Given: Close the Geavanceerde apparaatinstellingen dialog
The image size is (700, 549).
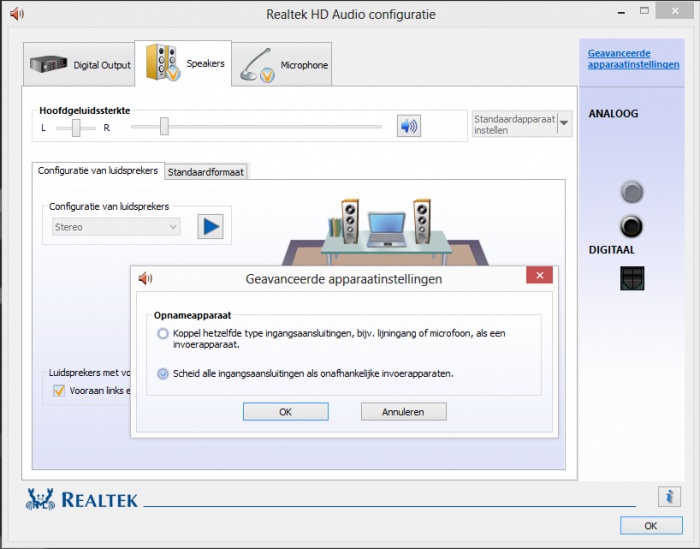Looking at the screenshot, I should (539, 275).
